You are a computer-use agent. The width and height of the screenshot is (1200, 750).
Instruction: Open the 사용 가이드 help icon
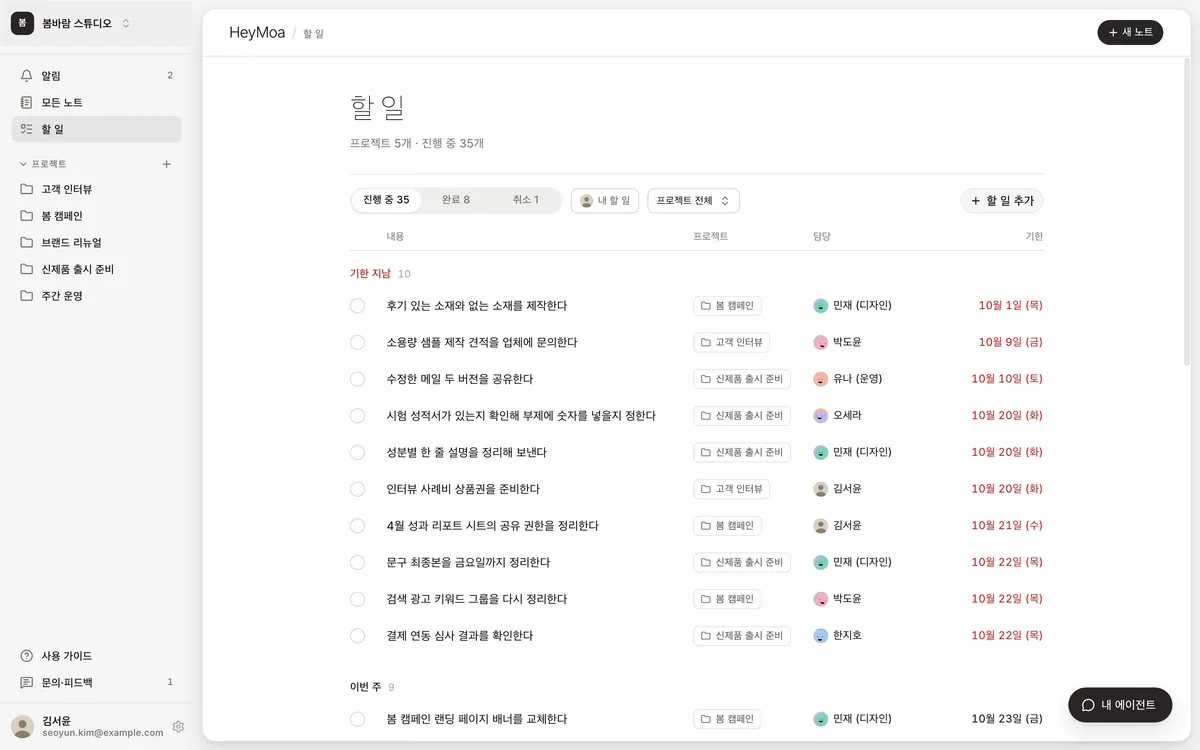27,656
